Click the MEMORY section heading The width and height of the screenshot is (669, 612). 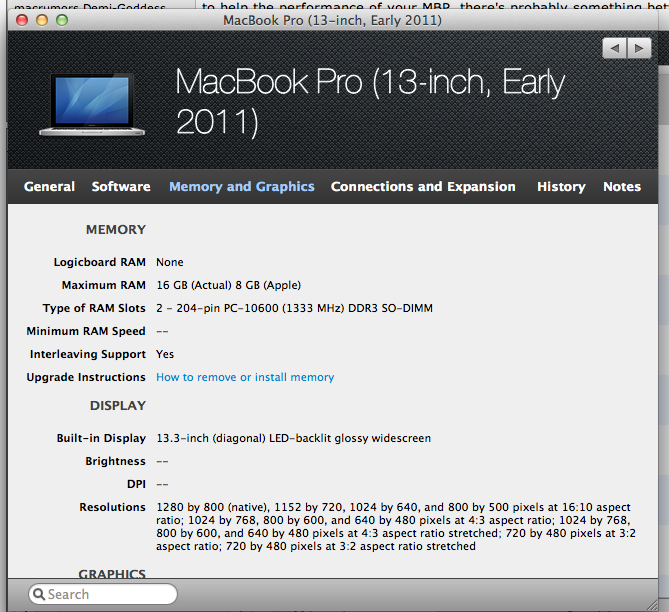coord(116,230)
